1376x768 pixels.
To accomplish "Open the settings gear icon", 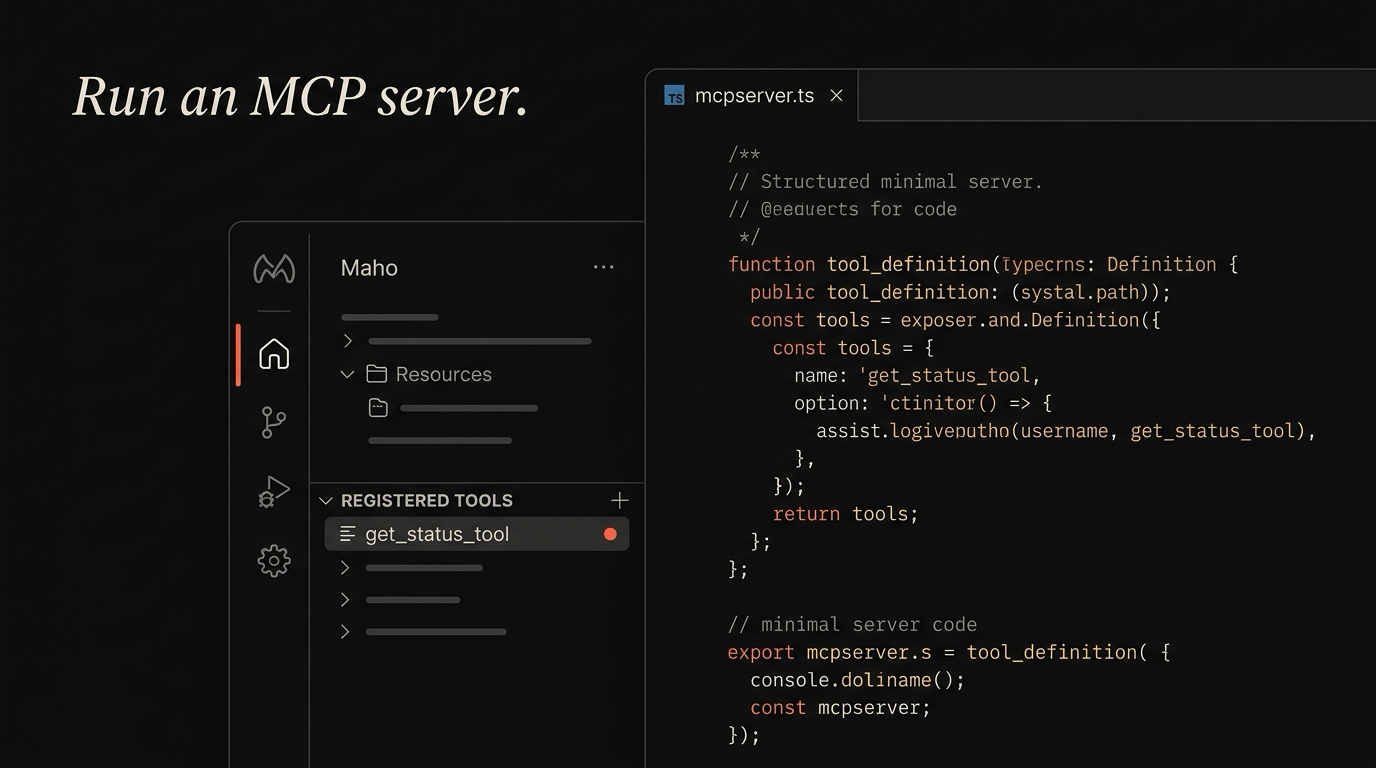I will tap(274, 560).
